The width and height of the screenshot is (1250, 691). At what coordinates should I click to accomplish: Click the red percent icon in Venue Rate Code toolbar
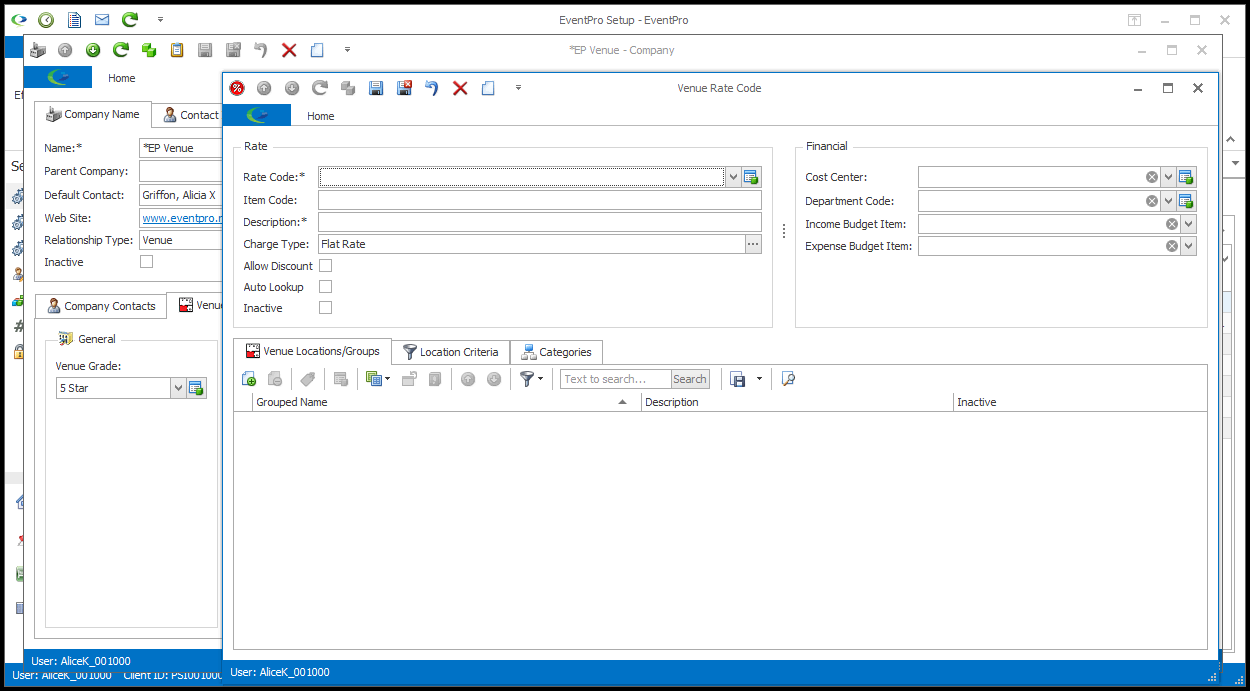pos(237,88)
